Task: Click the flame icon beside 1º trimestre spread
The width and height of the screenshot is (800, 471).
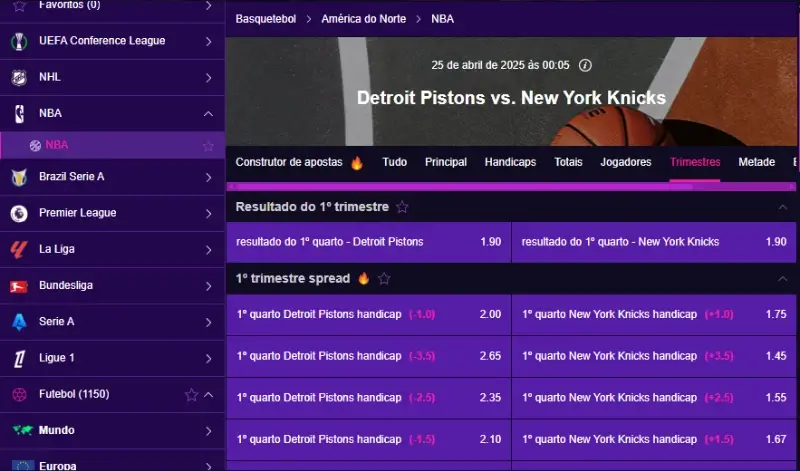Action: click(364, 279)
